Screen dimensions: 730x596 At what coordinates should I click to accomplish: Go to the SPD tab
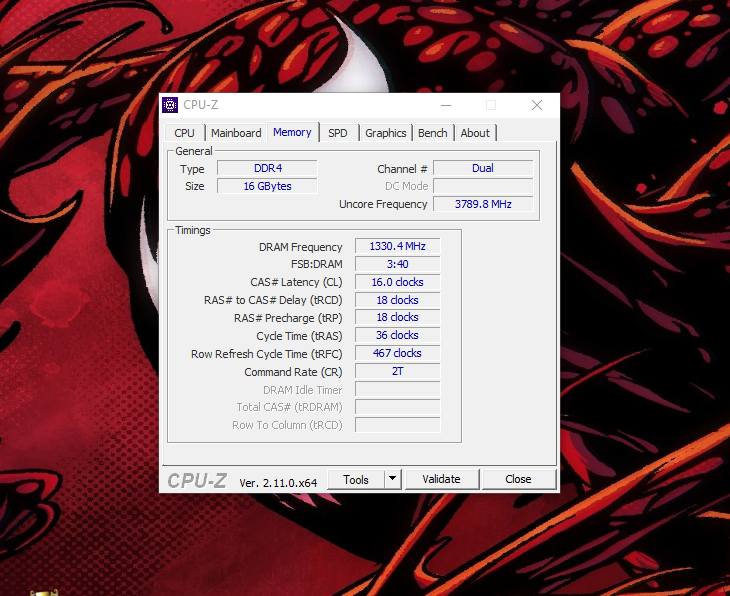click(338, 133)
